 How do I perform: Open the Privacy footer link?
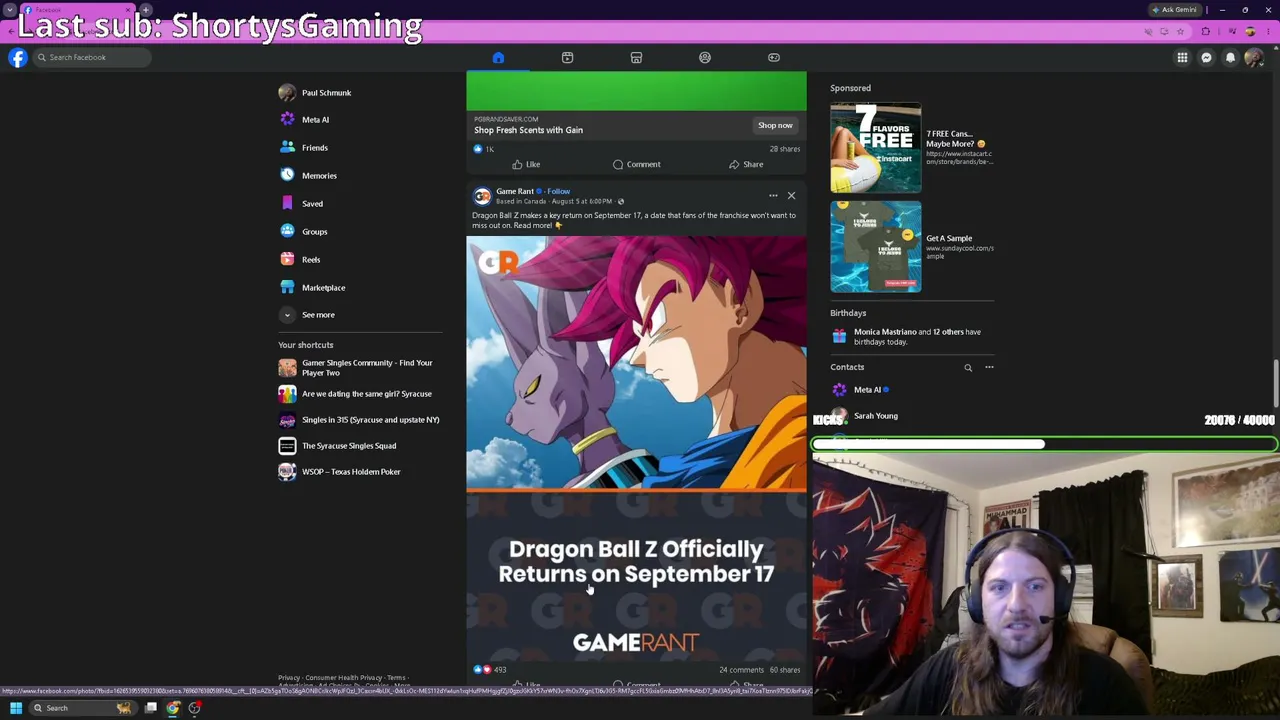pos(288,678)
